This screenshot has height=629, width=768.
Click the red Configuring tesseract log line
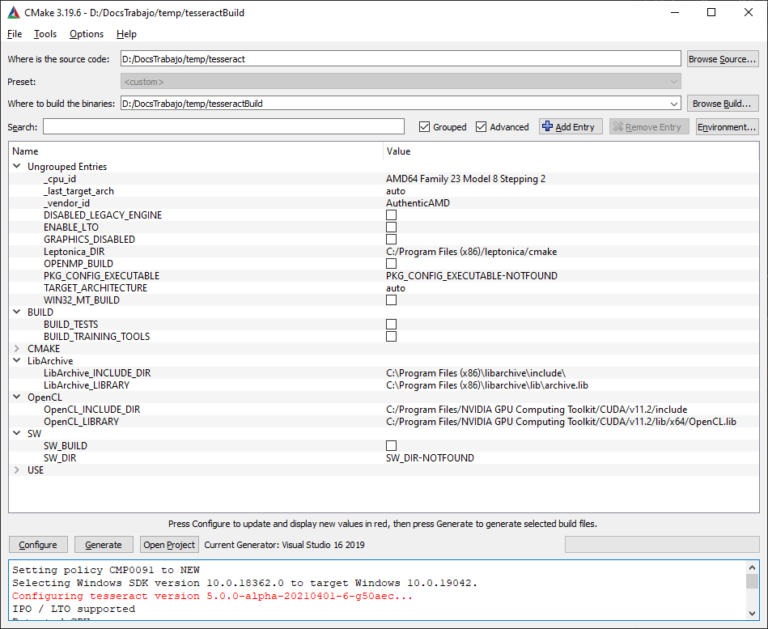tap(212, 596)
